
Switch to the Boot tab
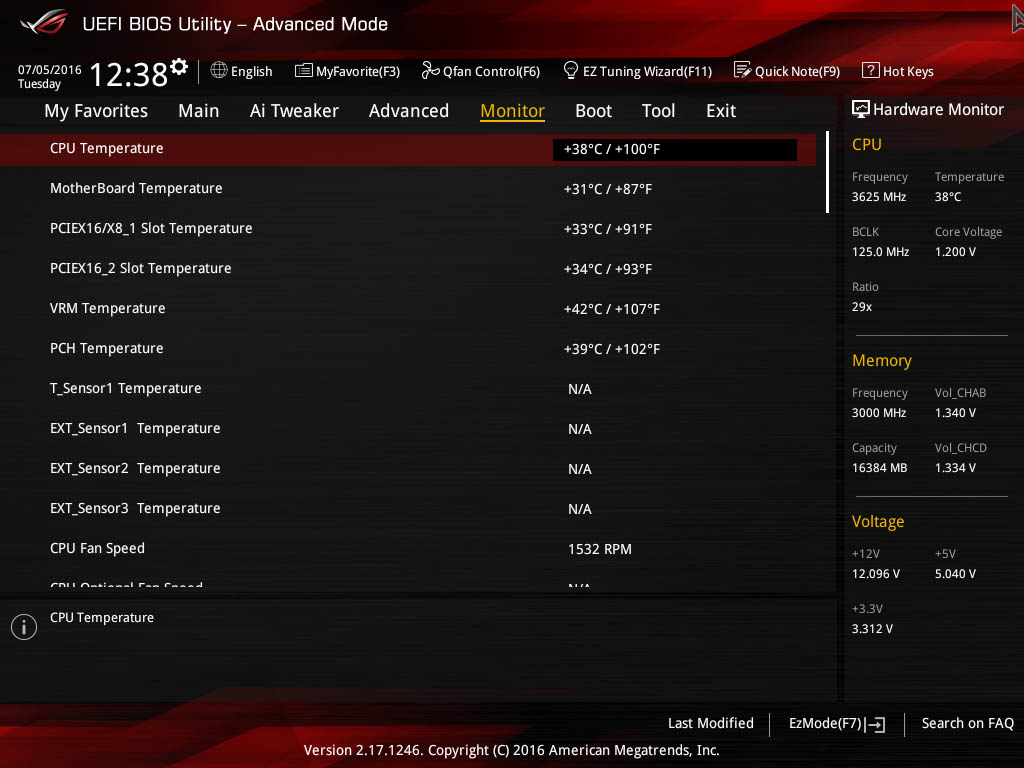tap(593, 111)
